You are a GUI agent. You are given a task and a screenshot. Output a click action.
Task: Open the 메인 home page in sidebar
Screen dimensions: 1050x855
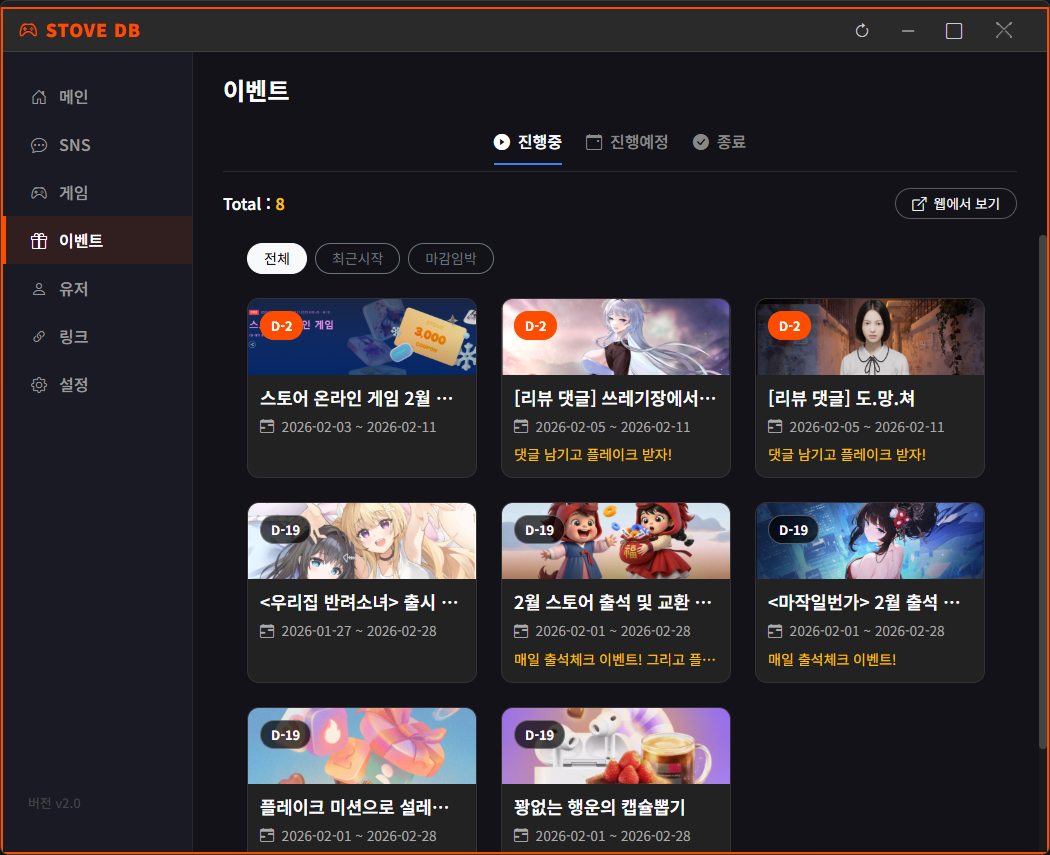pyautogui.click(x=73, y=97)
